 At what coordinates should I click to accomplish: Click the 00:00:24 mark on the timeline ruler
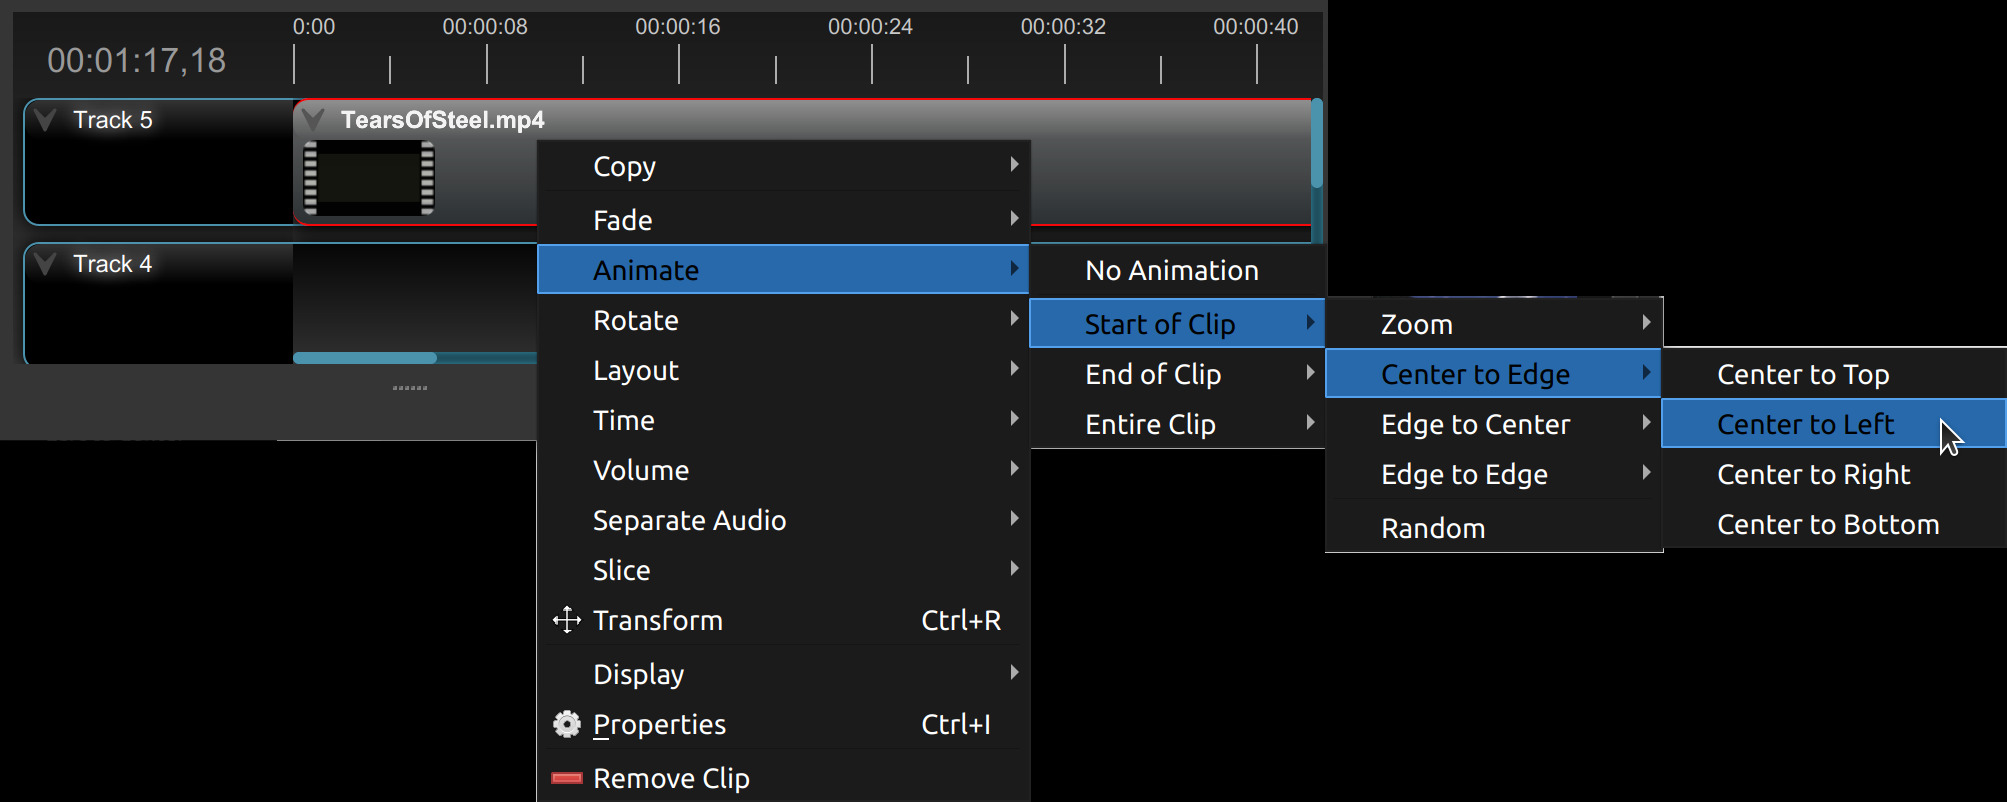click(x=870, y=27)
